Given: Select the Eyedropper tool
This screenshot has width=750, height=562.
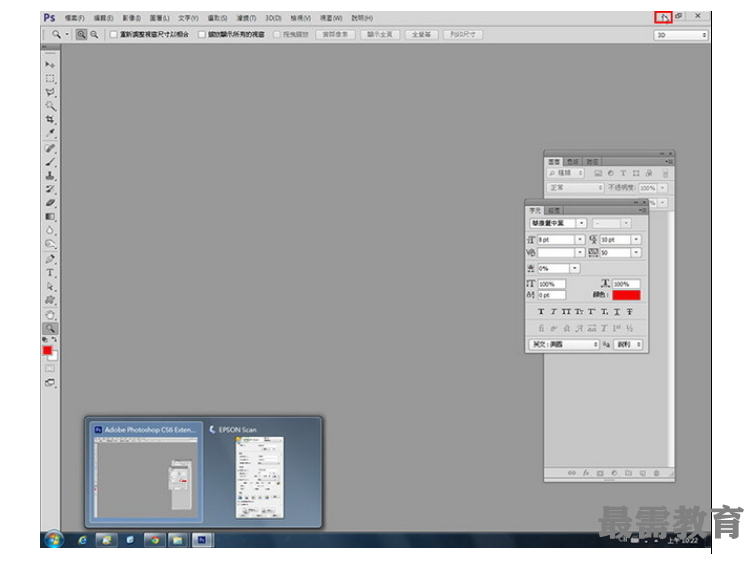Looking at the screenshot, I should point(50,132).
